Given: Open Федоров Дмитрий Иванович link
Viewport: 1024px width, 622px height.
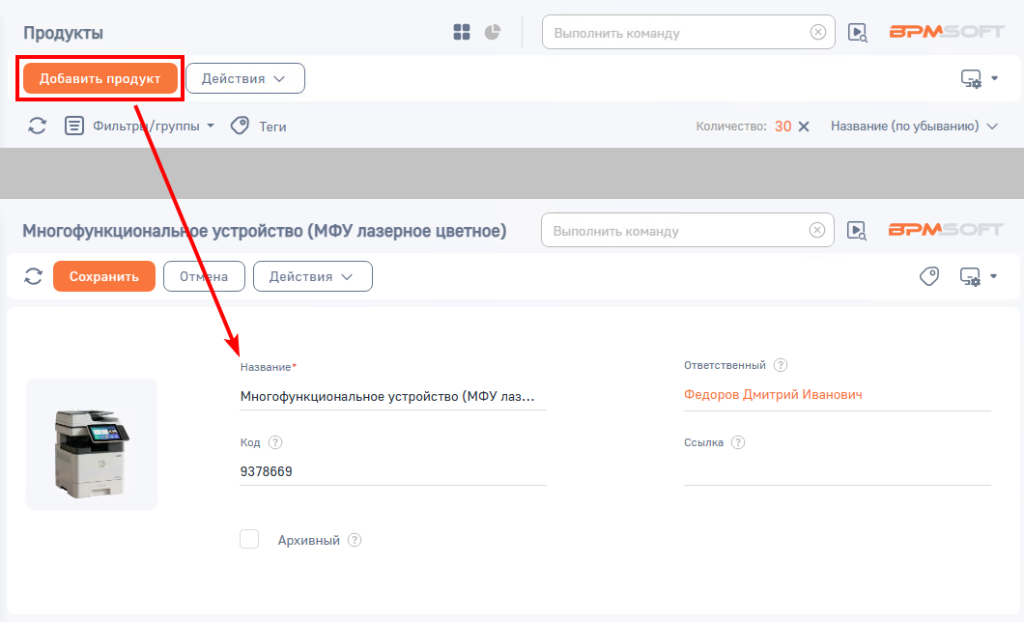Looking at the screenshot, I should tap(773, 395).
